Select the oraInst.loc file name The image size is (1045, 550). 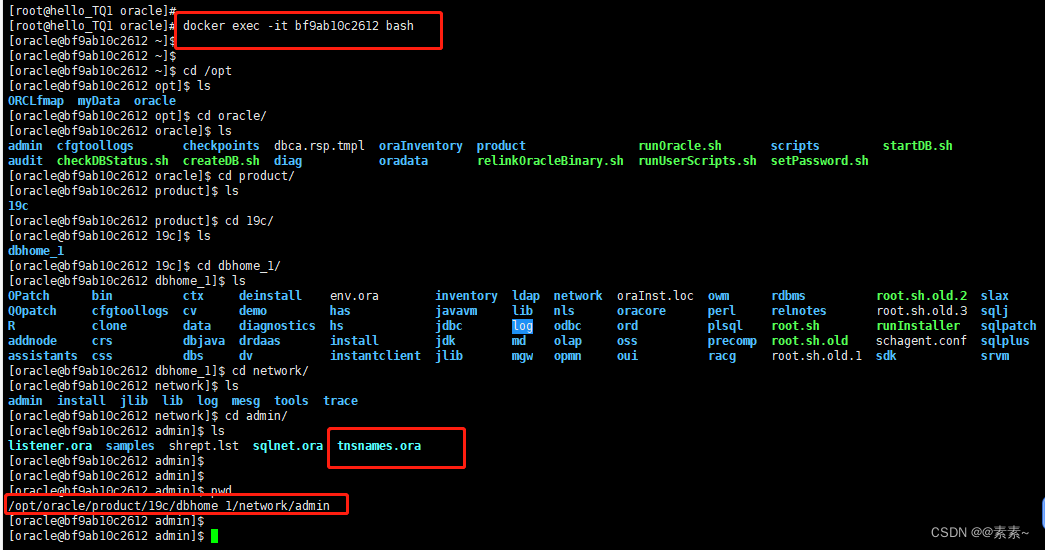click(x=655, y=296)
